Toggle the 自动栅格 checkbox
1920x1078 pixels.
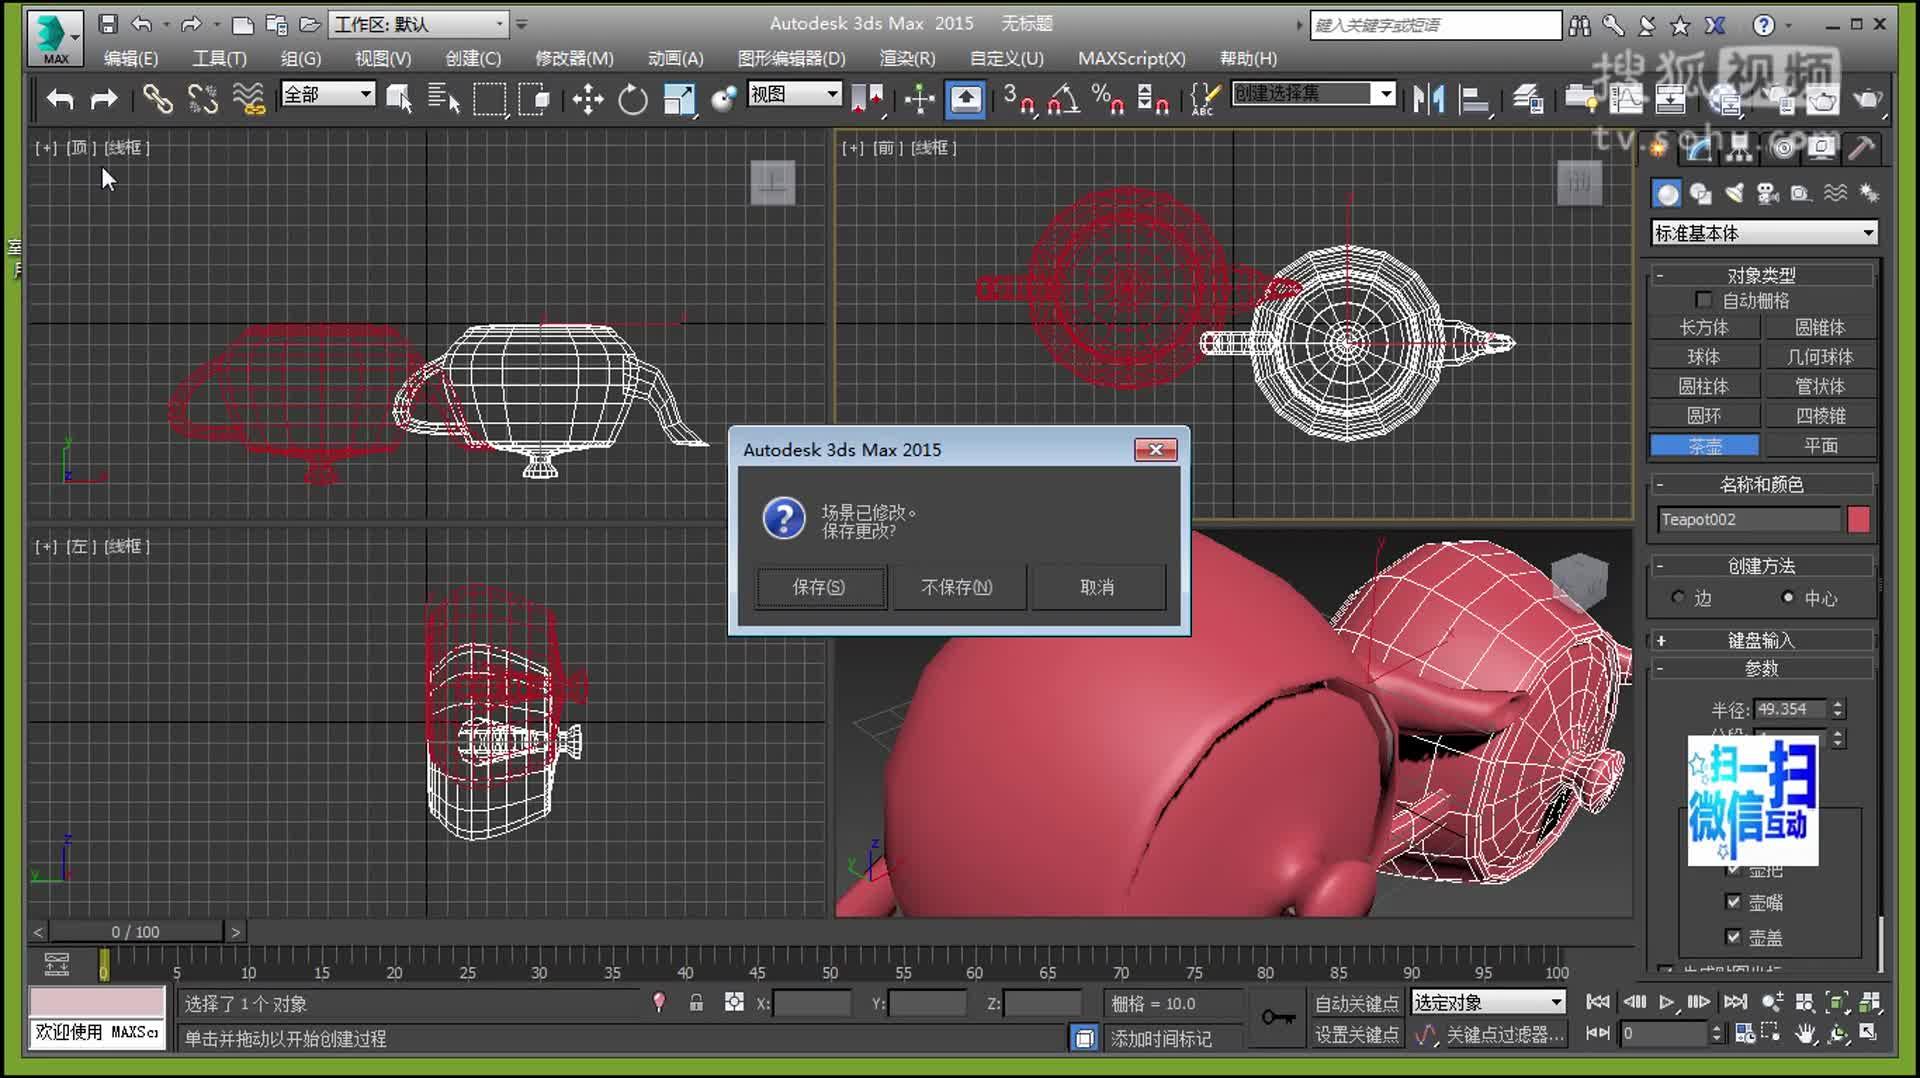(x=1704, y=299)
